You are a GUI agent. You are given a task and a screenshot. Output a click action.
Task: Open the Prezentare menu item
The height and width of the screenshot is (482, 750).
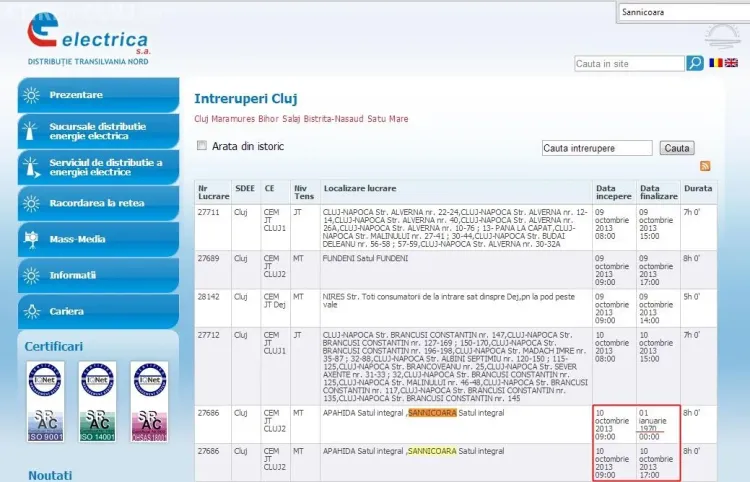[98, 95]
